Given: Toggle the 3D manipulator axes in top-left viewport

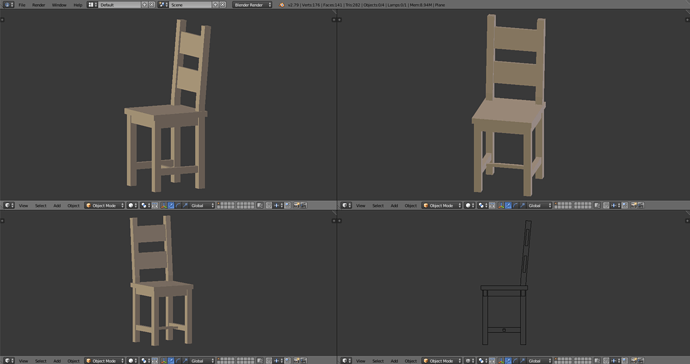Looking at the screenshot, I should pos(163,205).
